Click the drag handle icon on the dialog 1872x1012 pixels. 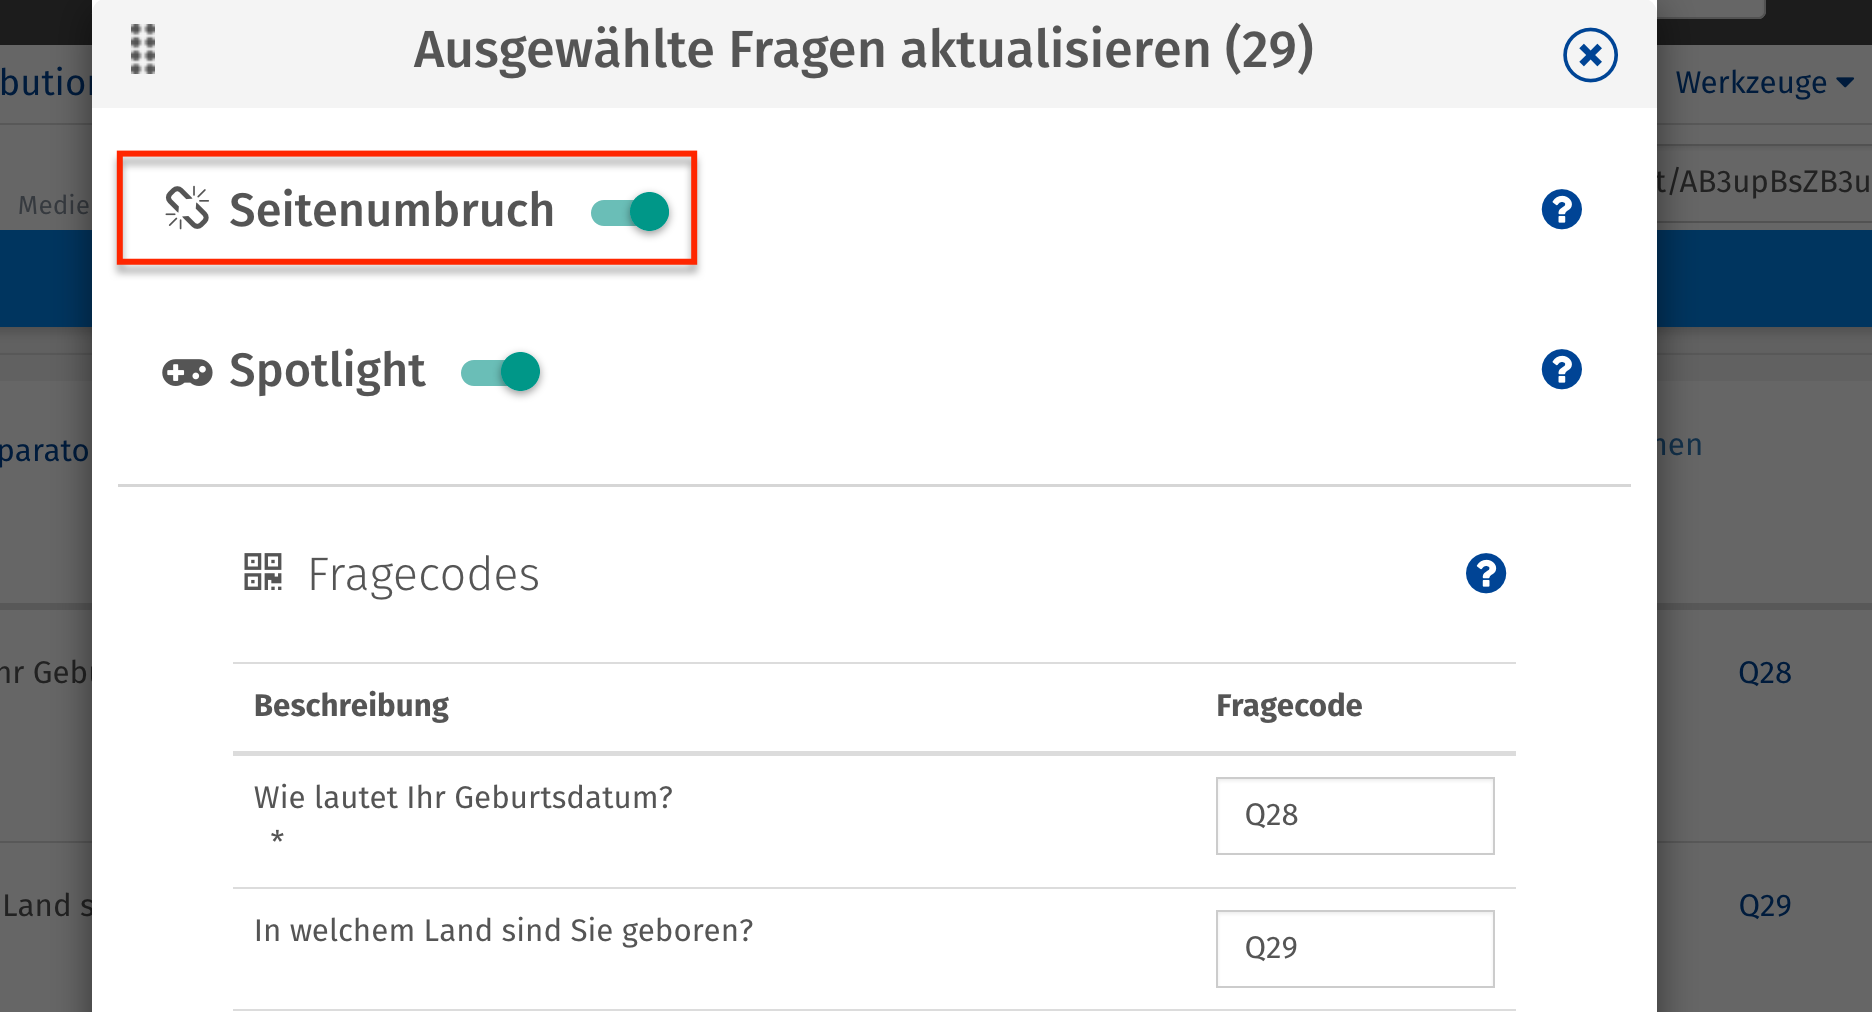pos(141,49)
